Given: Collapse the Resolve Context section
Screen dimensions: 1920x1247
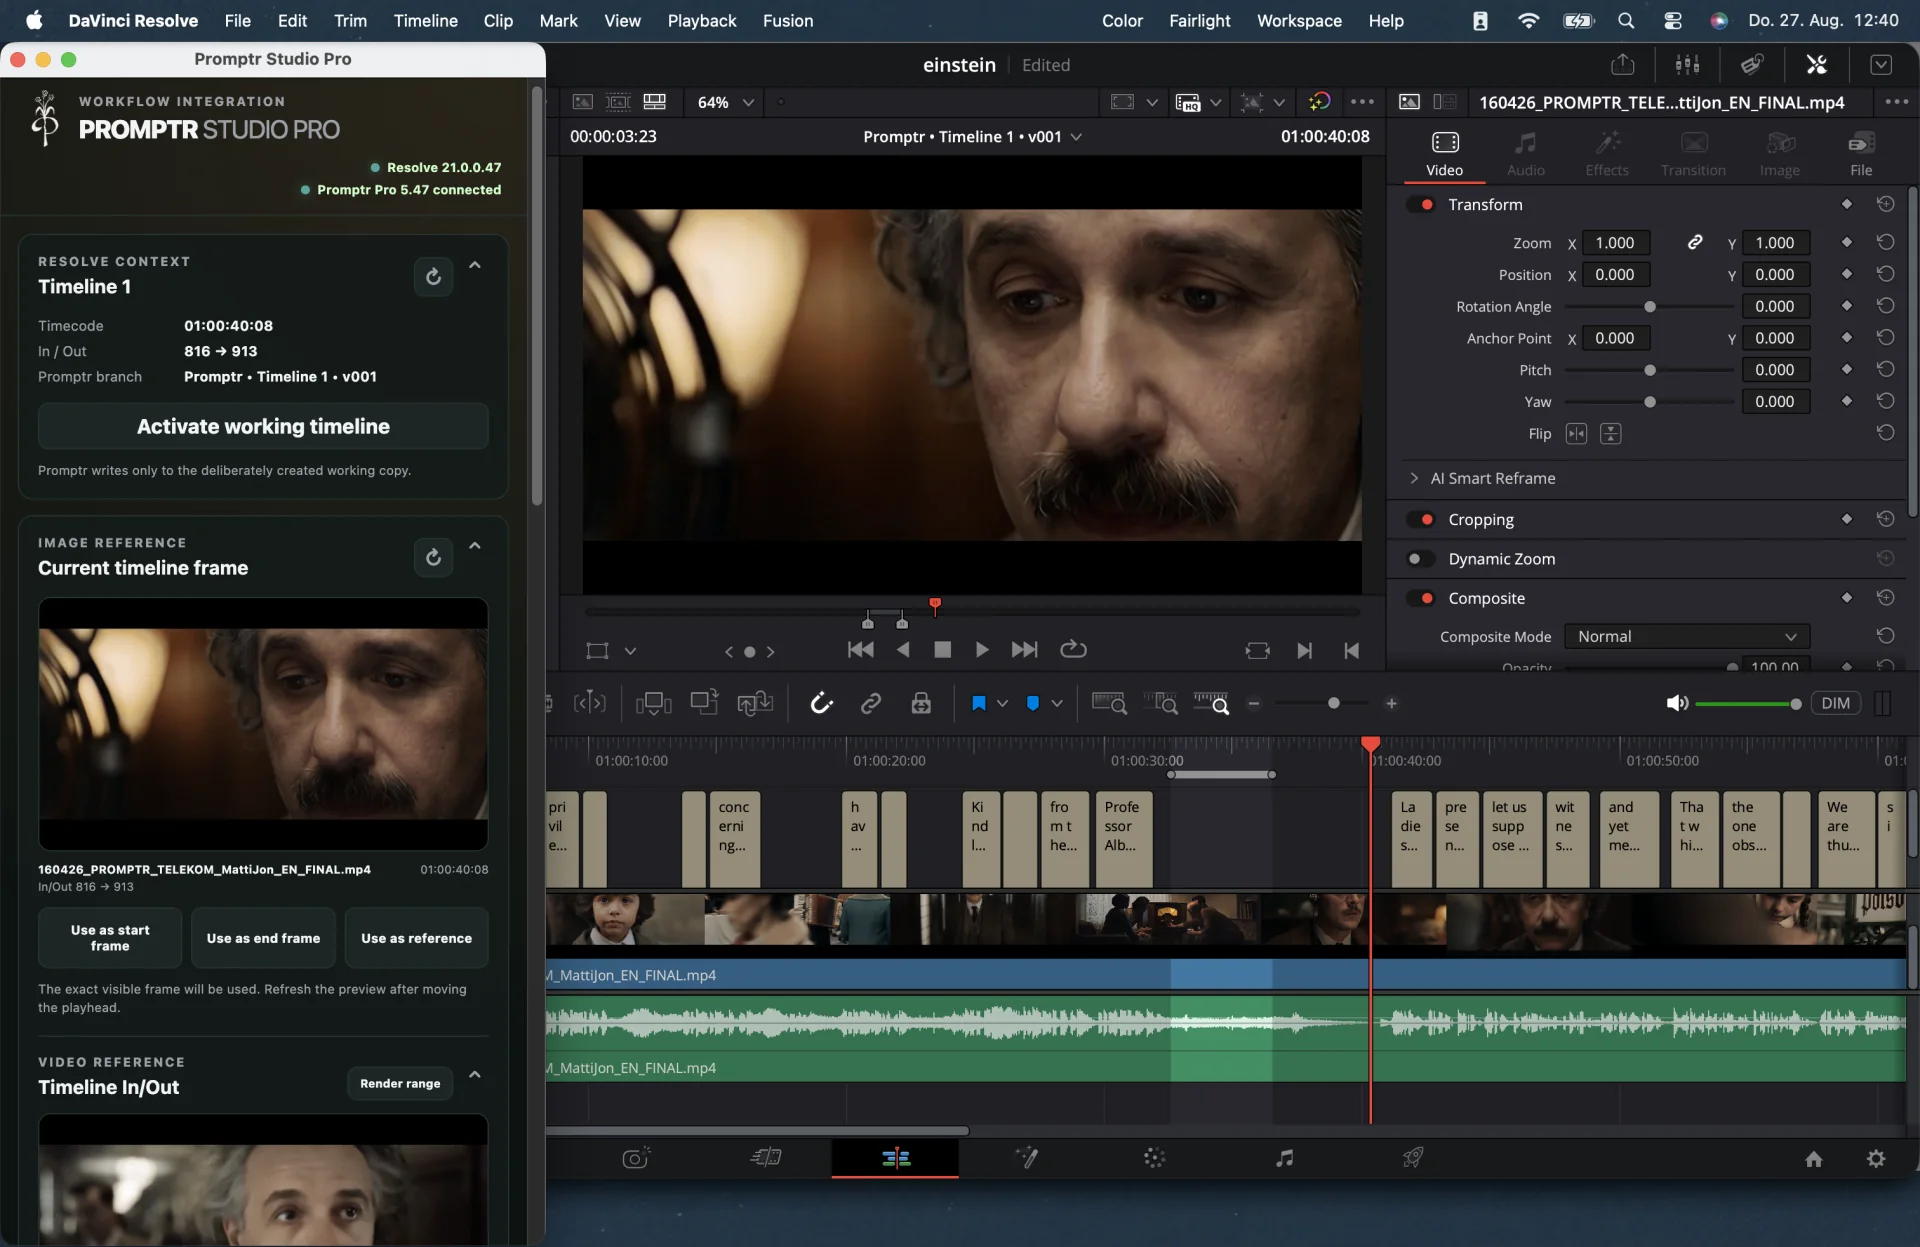Looking at the screenshot, I should 475,266.
